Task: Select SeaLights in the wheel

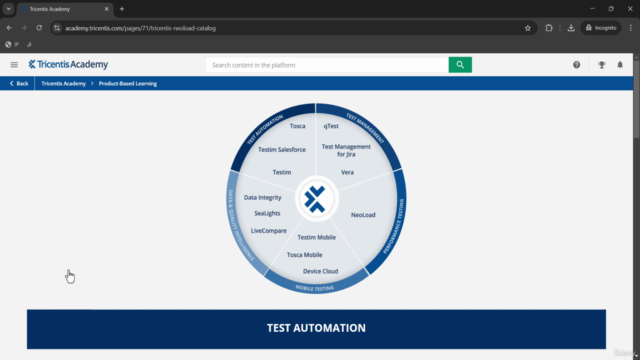Action: coord(267,213)
